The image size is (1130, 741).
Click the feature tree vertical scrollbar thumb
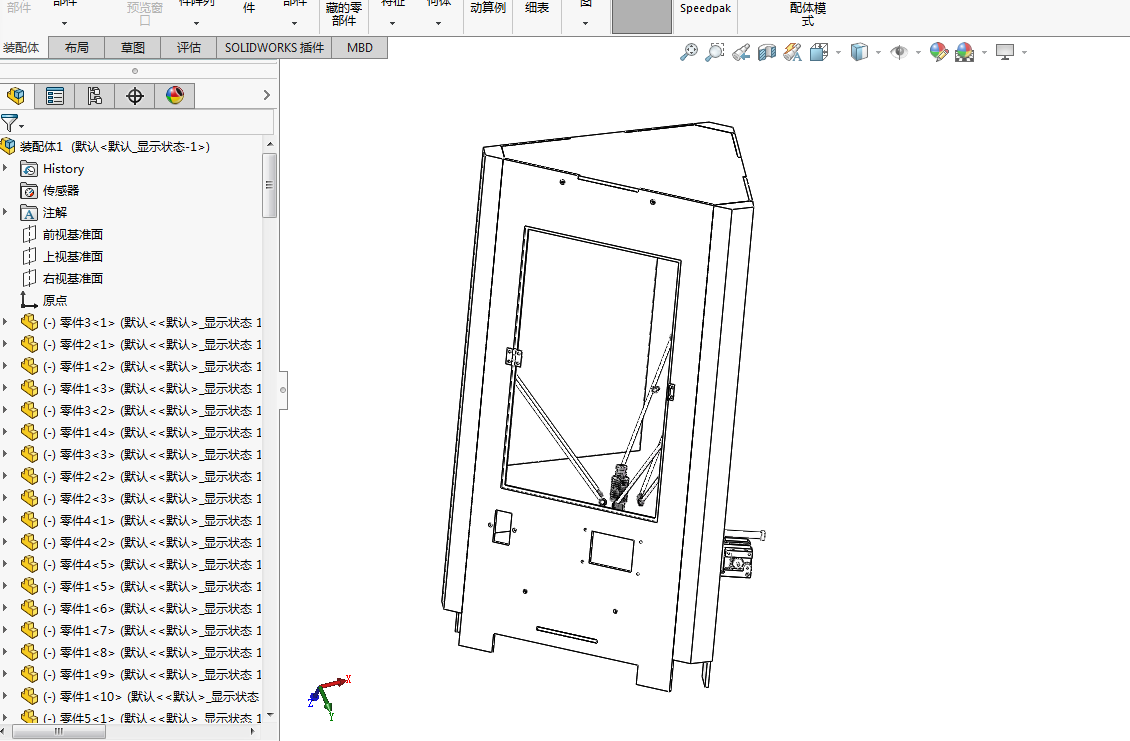tap(270, 185)
